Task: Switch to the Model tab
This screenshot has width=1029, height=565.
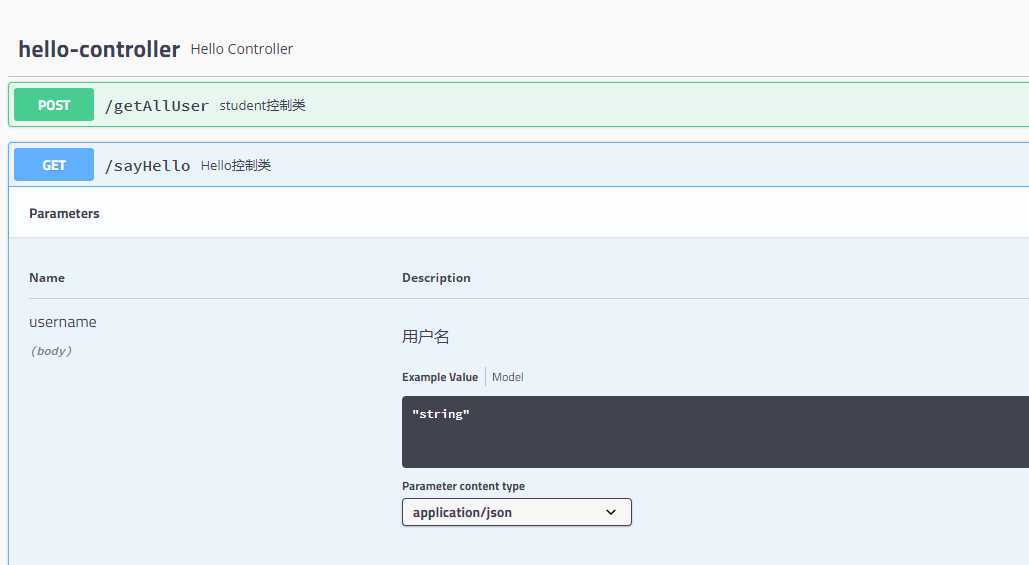Action: [x=507, y=377]
